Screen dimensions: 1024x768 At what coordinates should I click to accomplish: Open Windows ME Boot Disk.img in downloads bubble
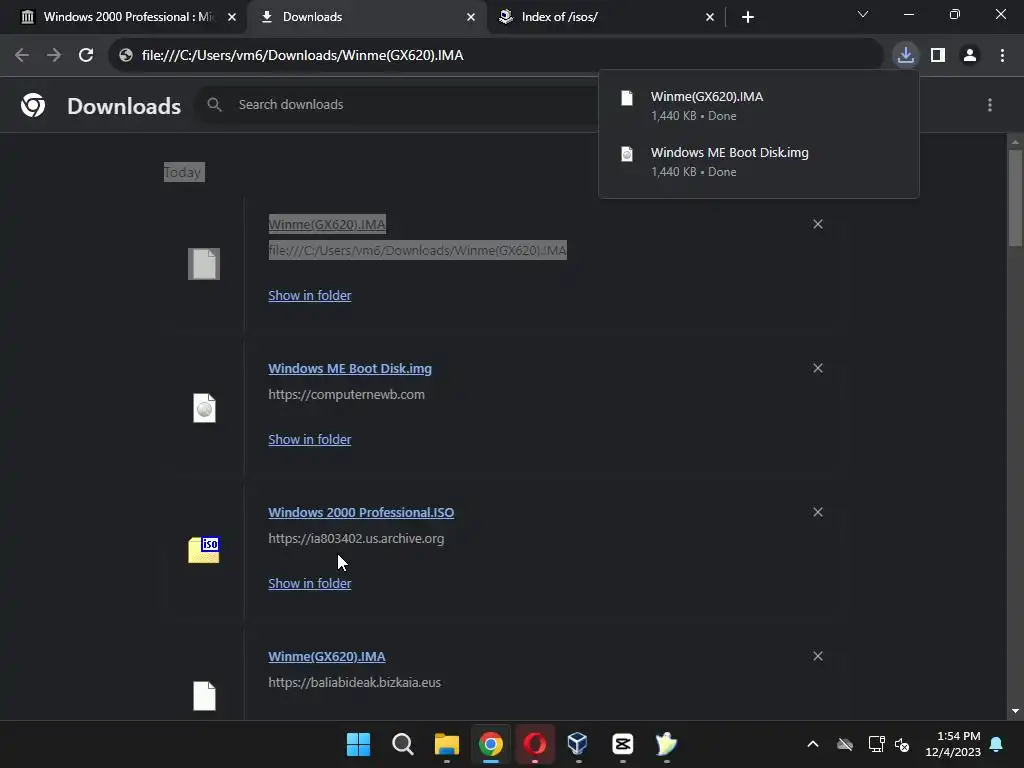click(x=758, y=162)
